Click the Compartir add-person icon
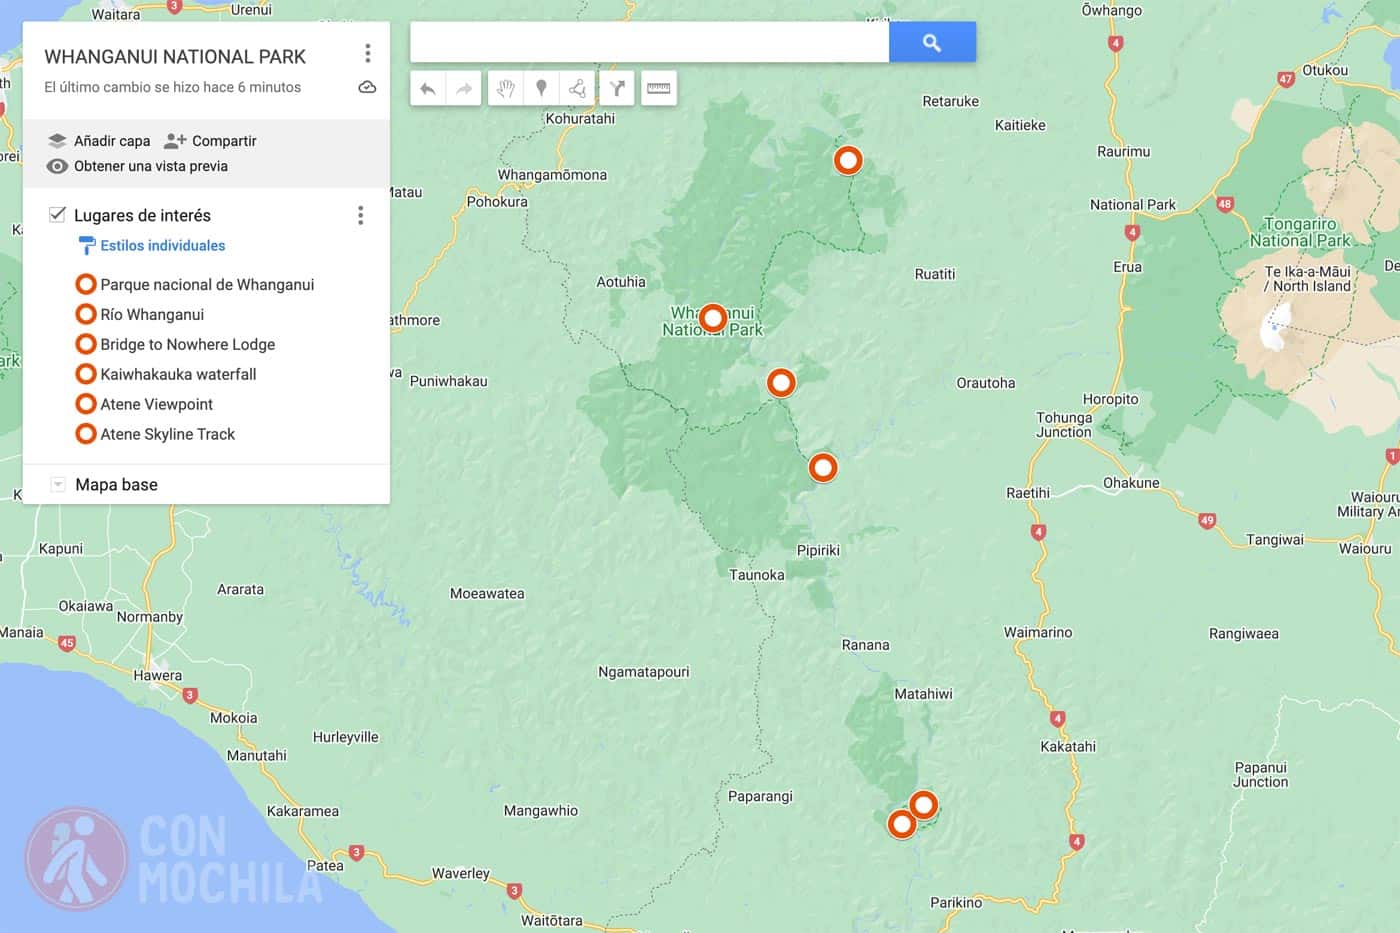Screen dimensions: 1400x933 tap(175, 141)
